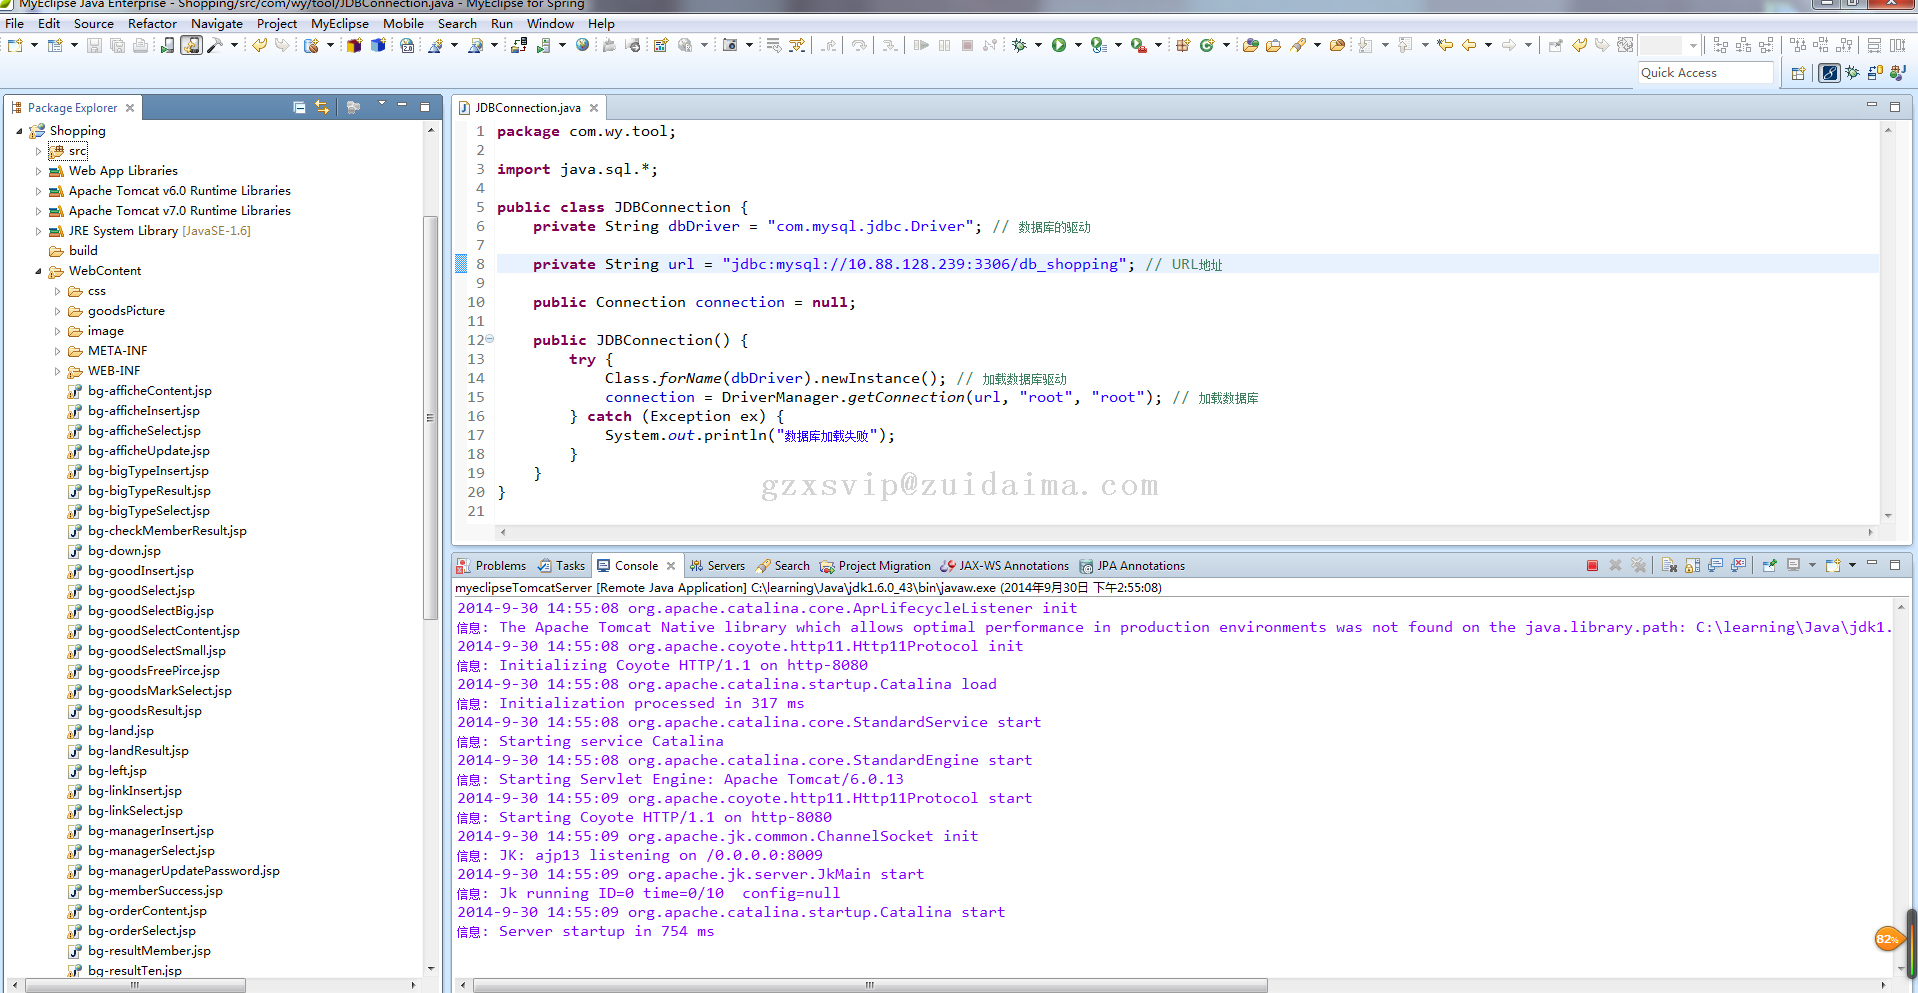Click the Open Web Browser globe icon
The width and height of the screenshot is (1918, 993).
(x=583, y=45)
